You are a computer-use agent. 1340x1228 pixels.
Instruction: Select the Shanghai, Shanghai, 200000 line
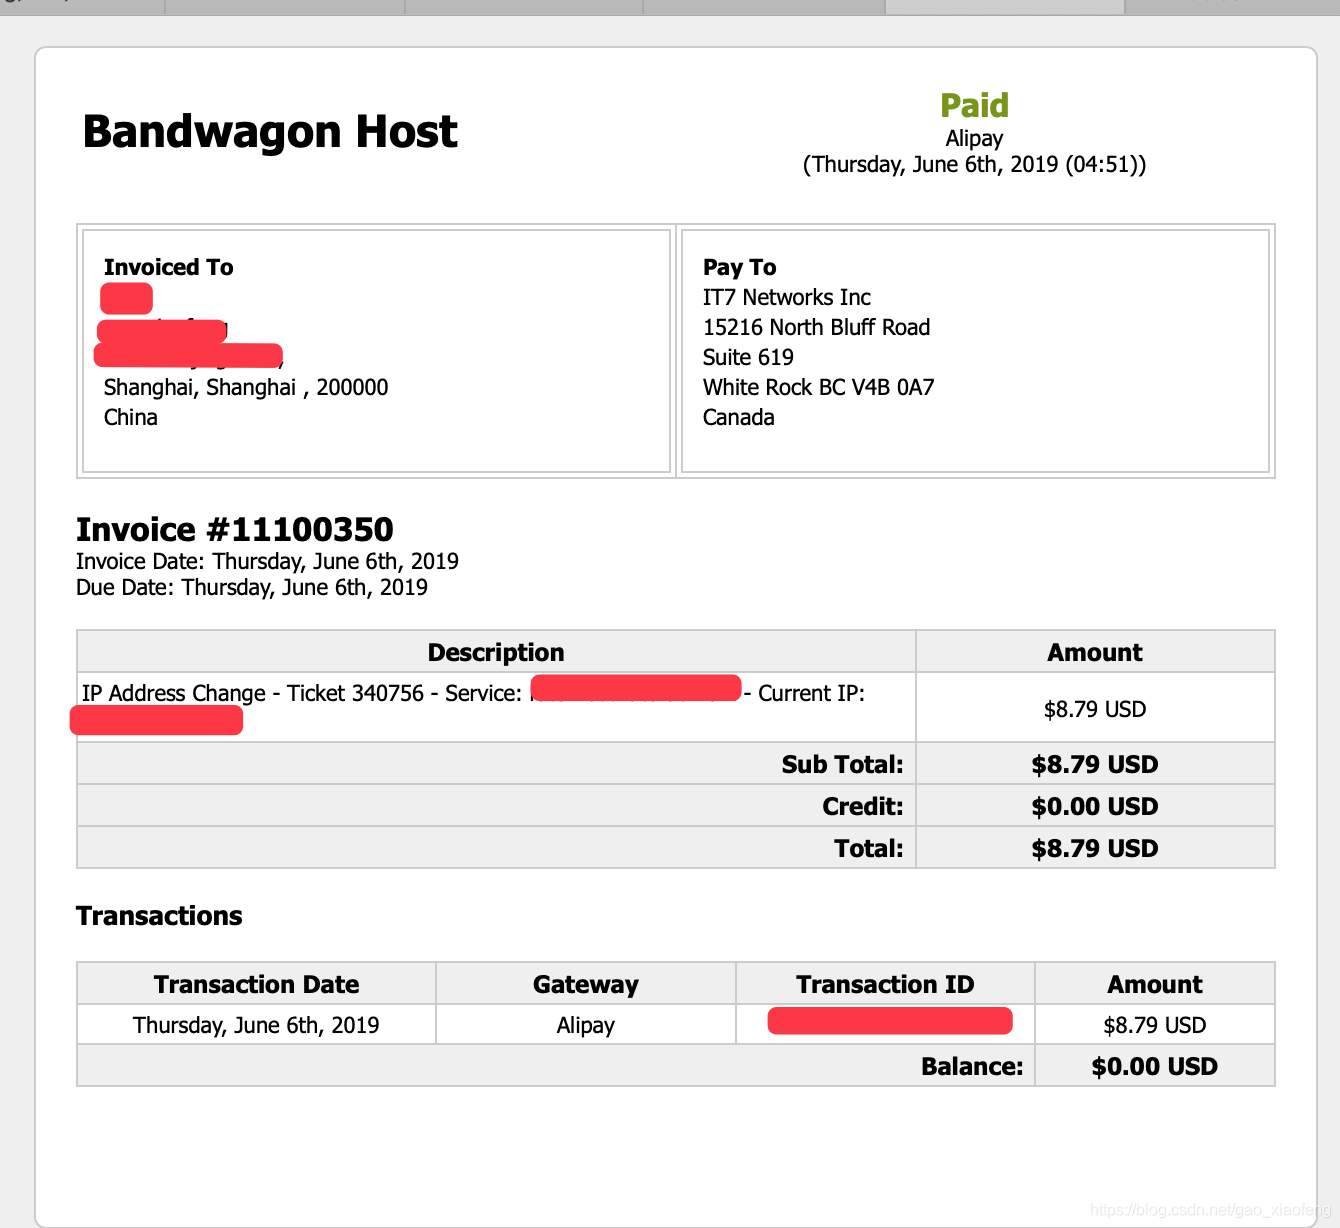pos(246,387)
